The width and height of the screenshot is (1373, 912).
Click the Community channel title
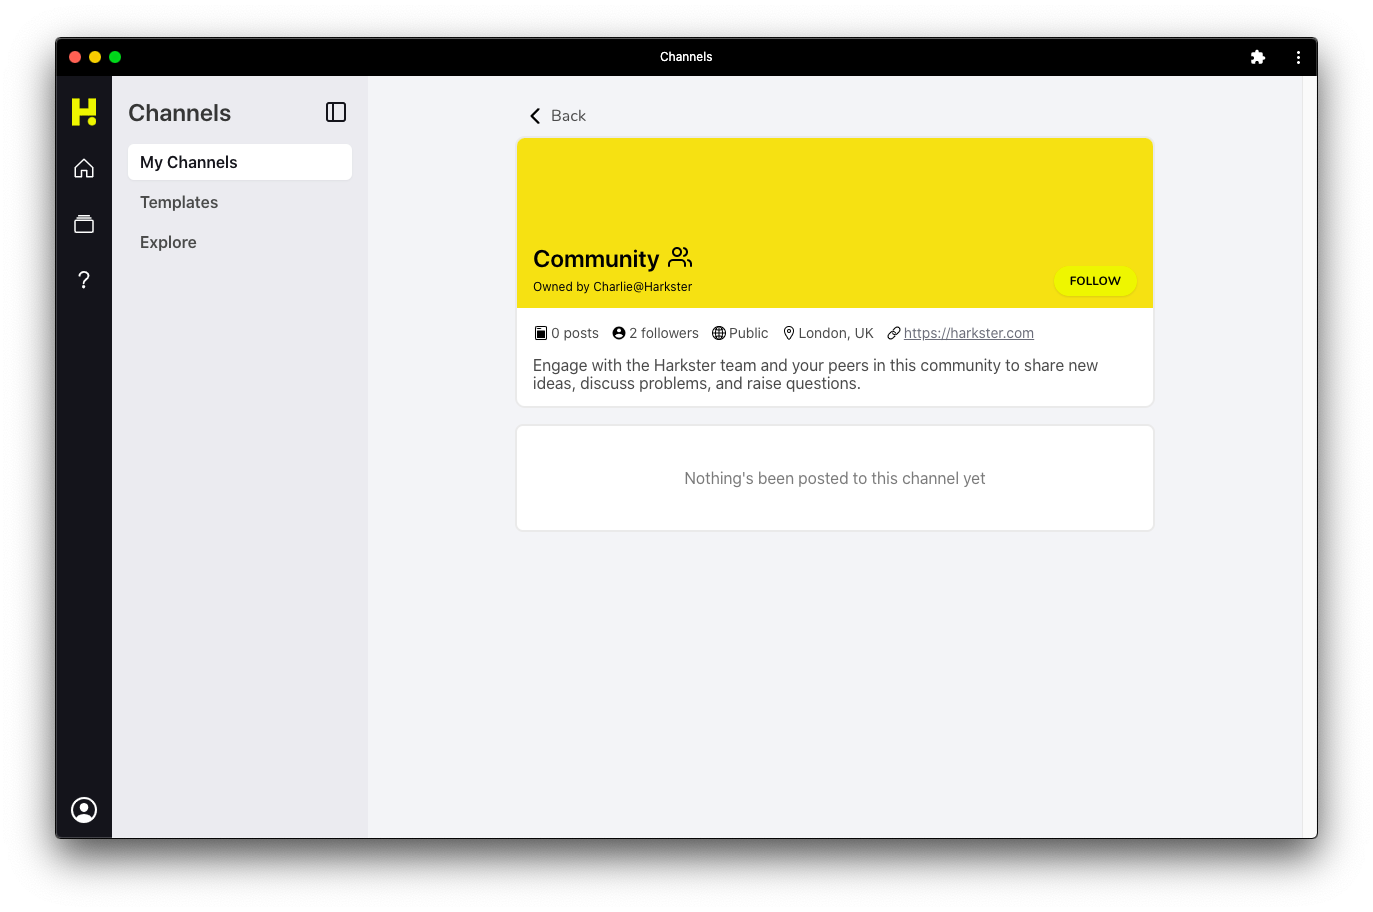[x=596, y=259]
